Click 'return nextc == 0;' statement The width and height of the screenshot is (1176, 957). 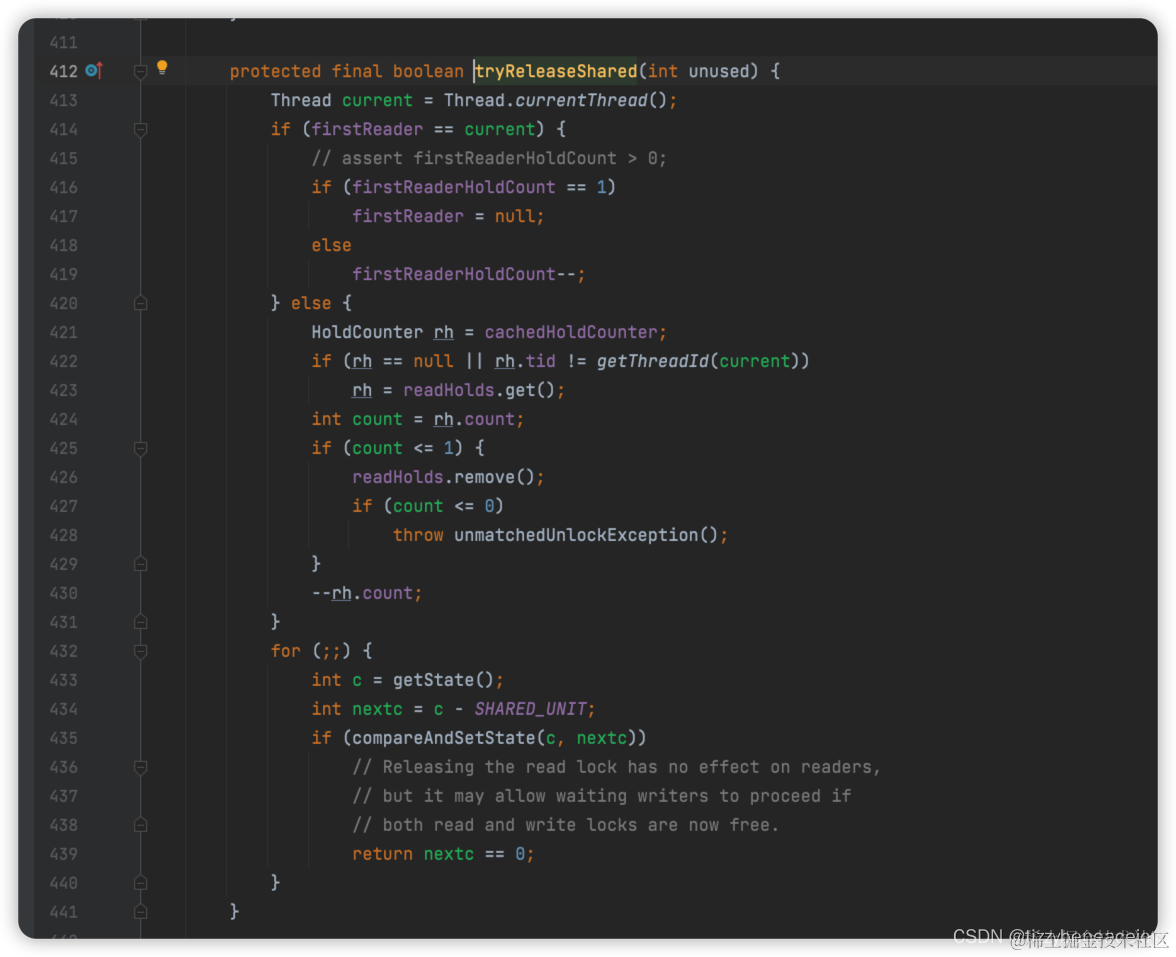[x=443, y=854]
